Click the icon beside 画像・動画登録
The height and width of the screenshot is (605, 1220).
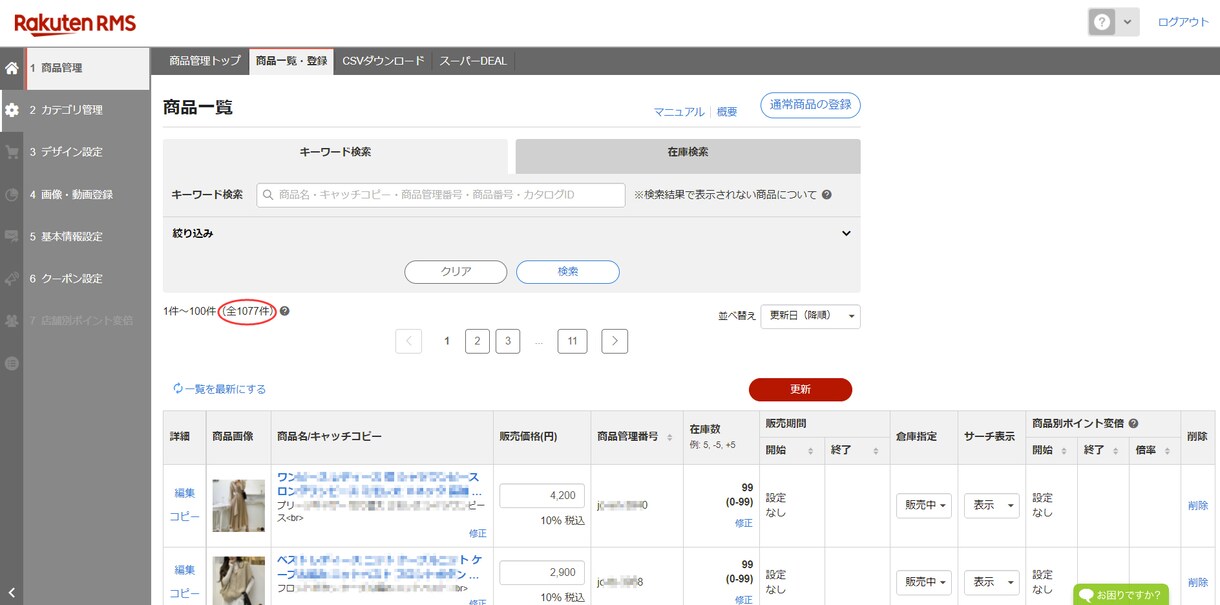(x=12, y=195)
